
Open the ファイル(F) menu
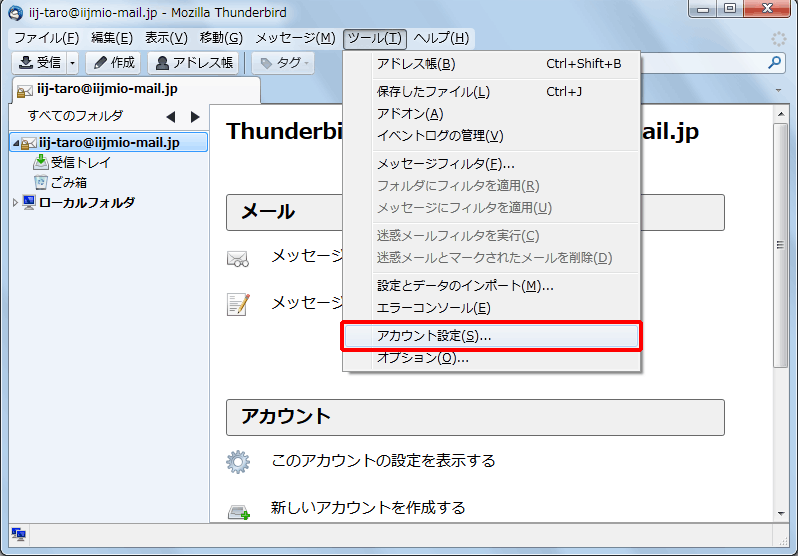(47, 38)
